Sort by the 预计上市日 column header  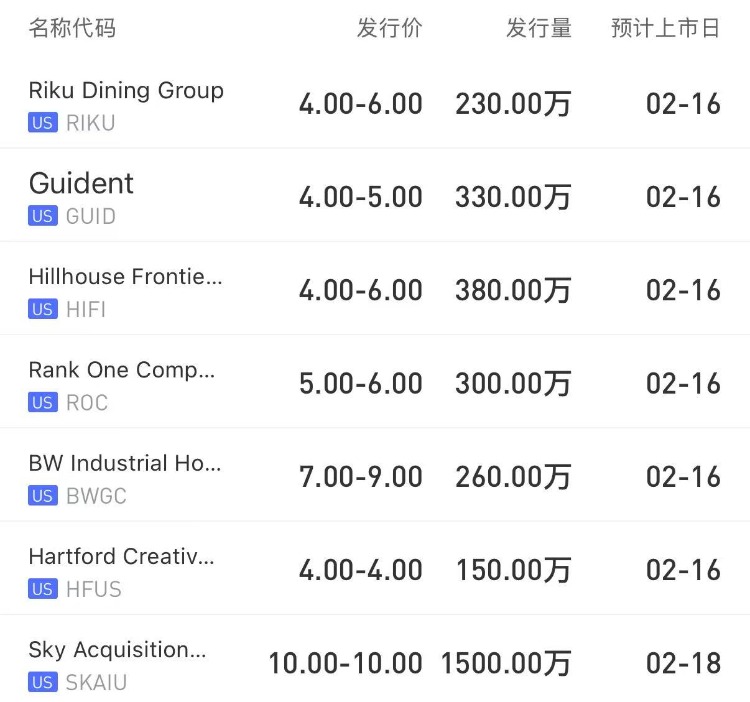665,28
